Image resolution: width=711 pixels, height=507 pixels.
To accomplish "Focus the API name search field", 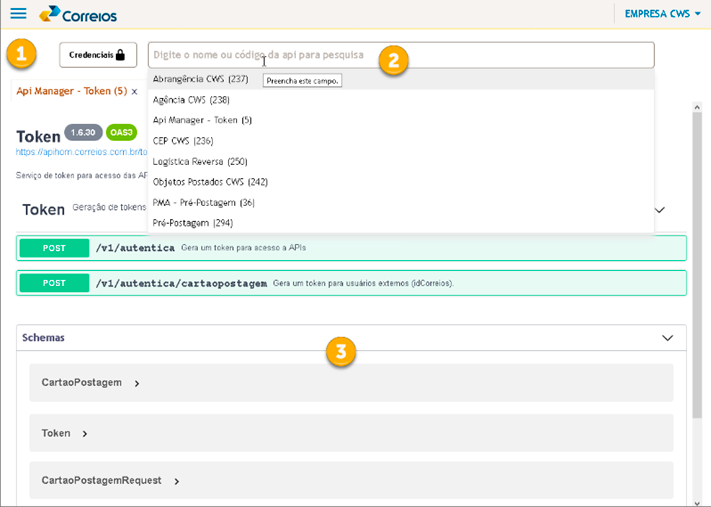I will [x=401, y=55].
